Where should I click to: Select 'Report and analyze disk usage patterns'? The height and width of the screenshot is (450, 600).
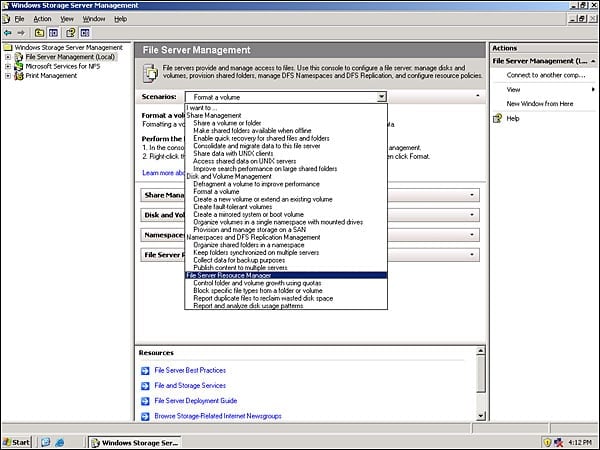pyautogui.click(x=248, y=306)
